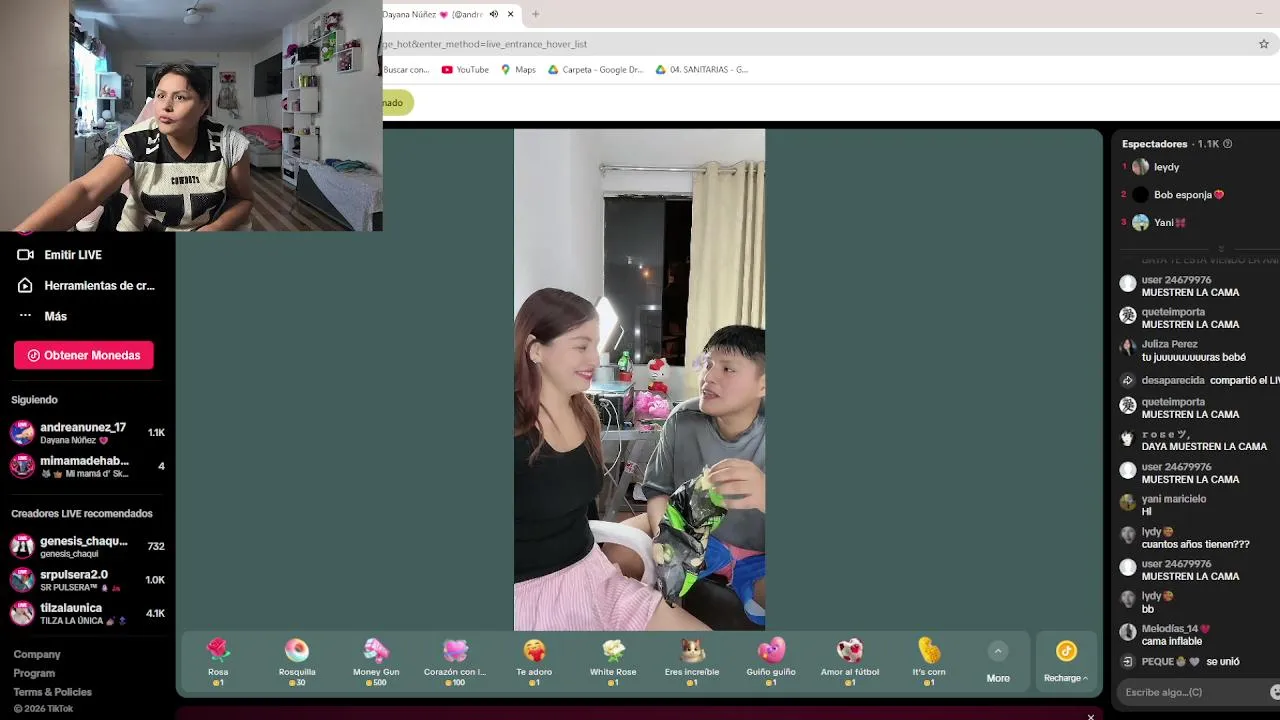Click the Obtener Monedas coin icon

(34, 355)
